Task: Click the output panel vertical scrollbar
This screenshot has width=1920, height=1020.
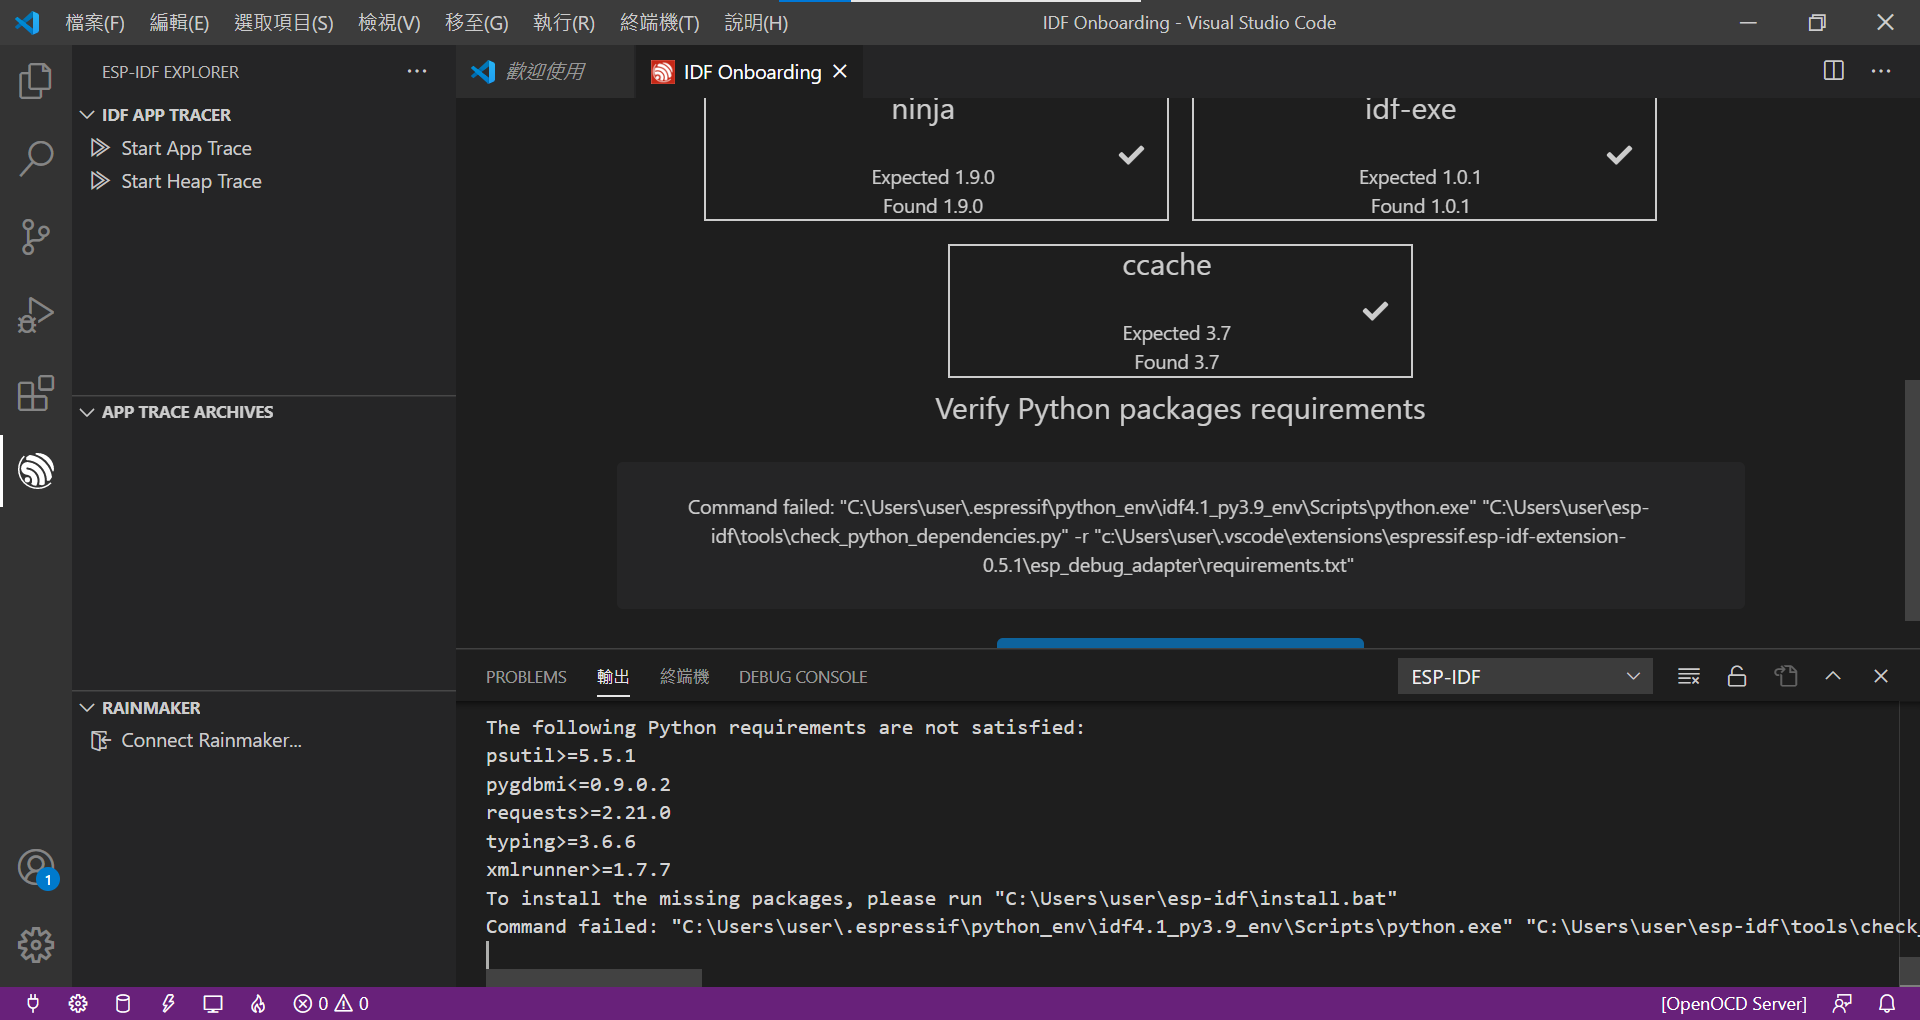Action: coord(1909,971)
